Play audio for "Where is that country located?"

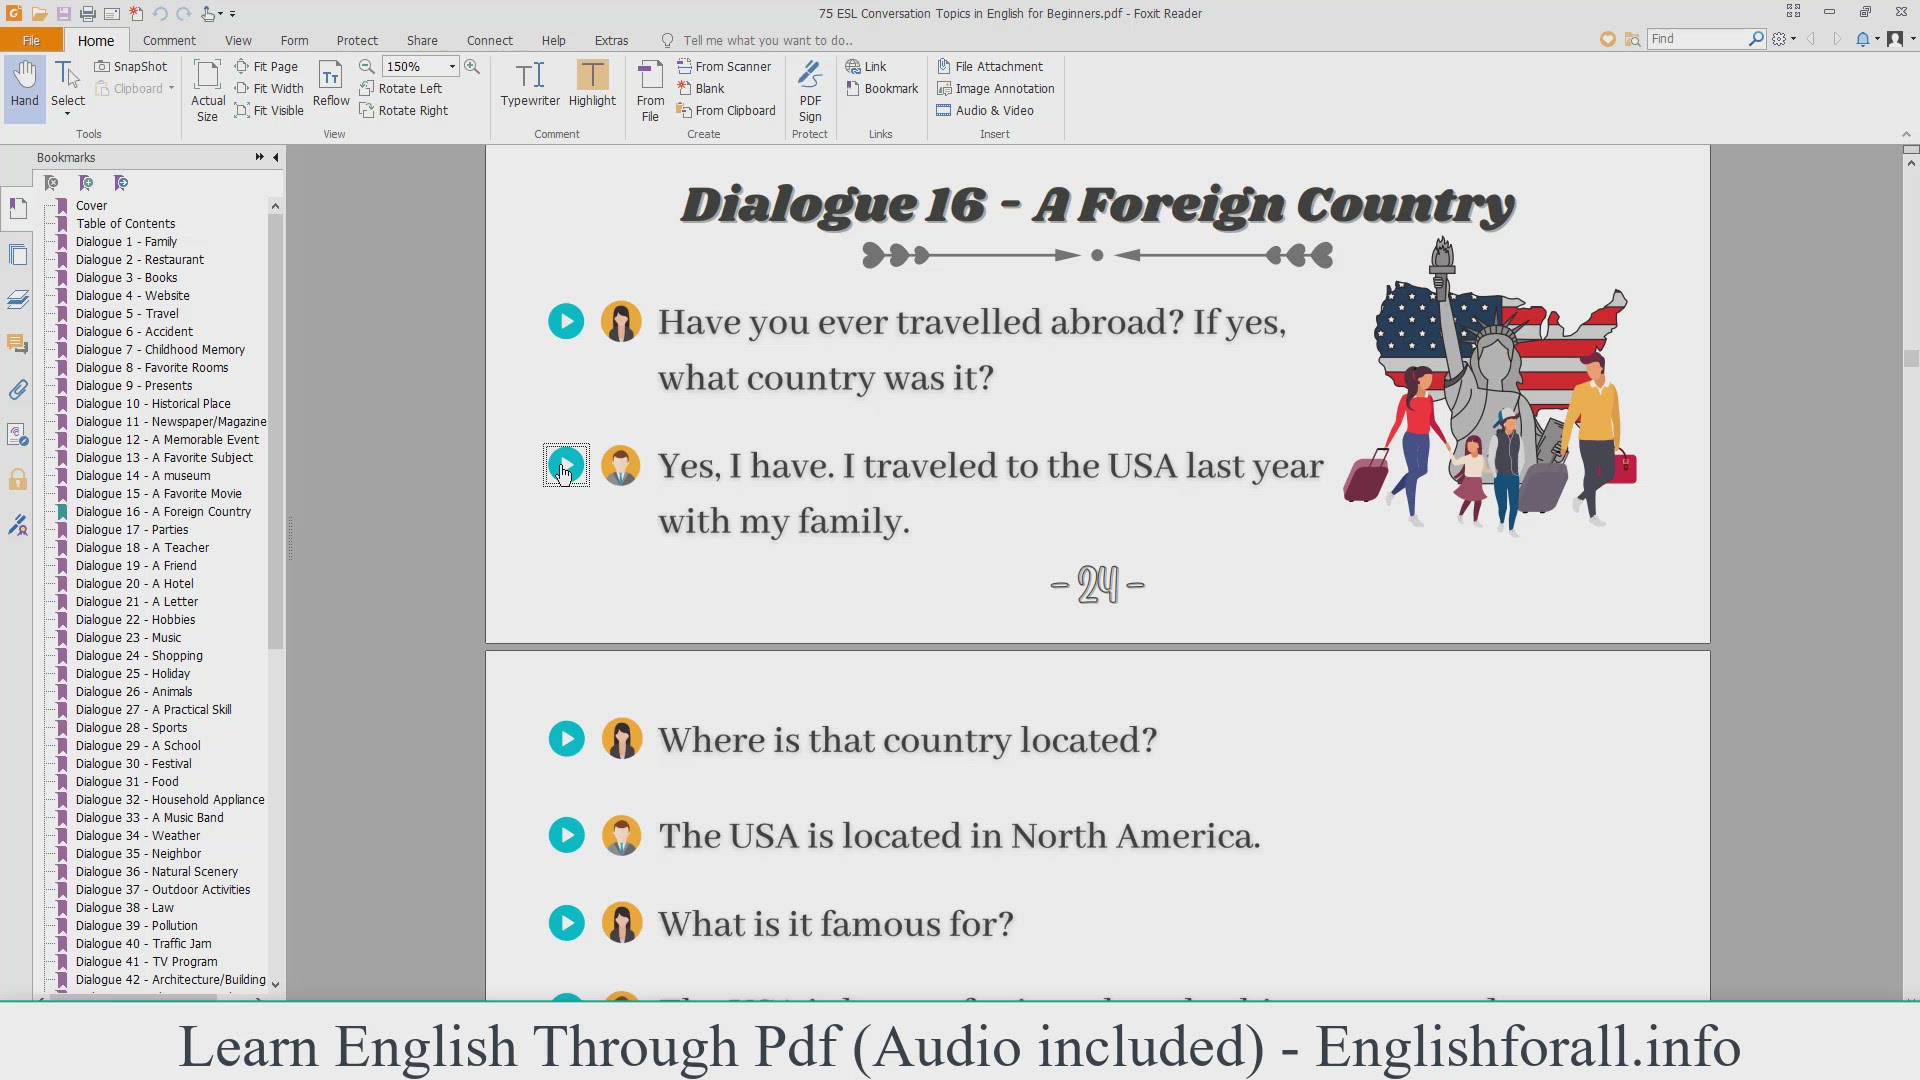pyautogui.click(x=566, y=739)
